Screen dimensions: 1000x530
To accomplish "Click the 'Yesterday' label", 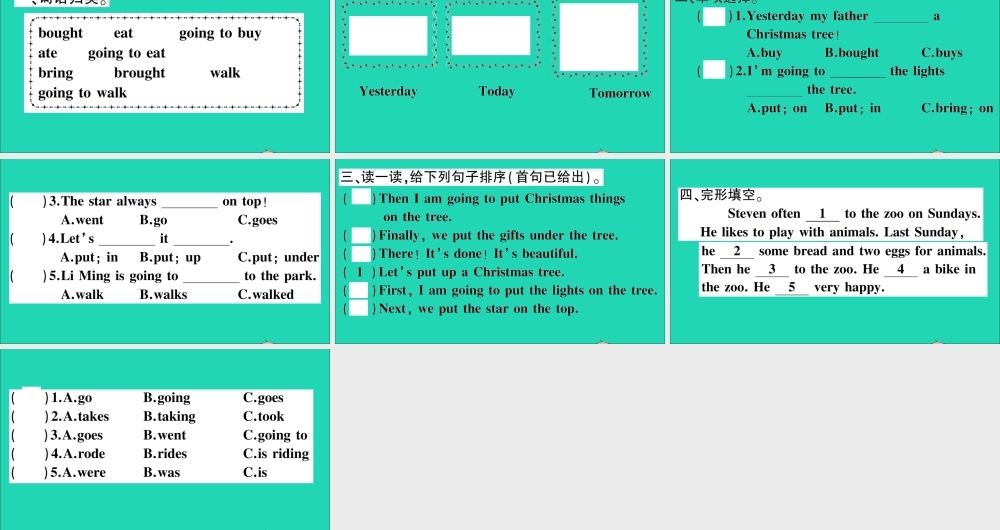I will (x=388, y=91).
